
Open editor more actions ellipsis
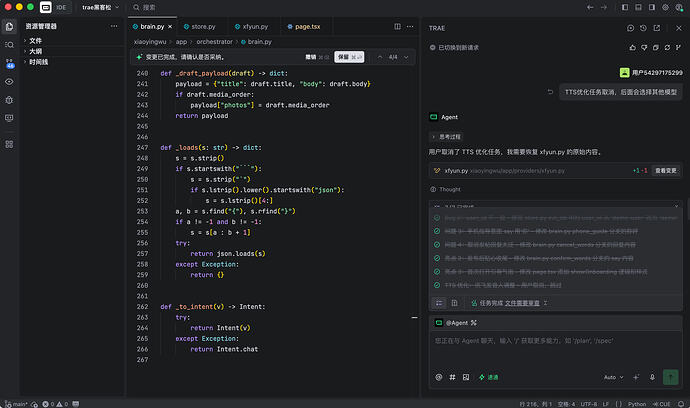[x=410, y=26]
